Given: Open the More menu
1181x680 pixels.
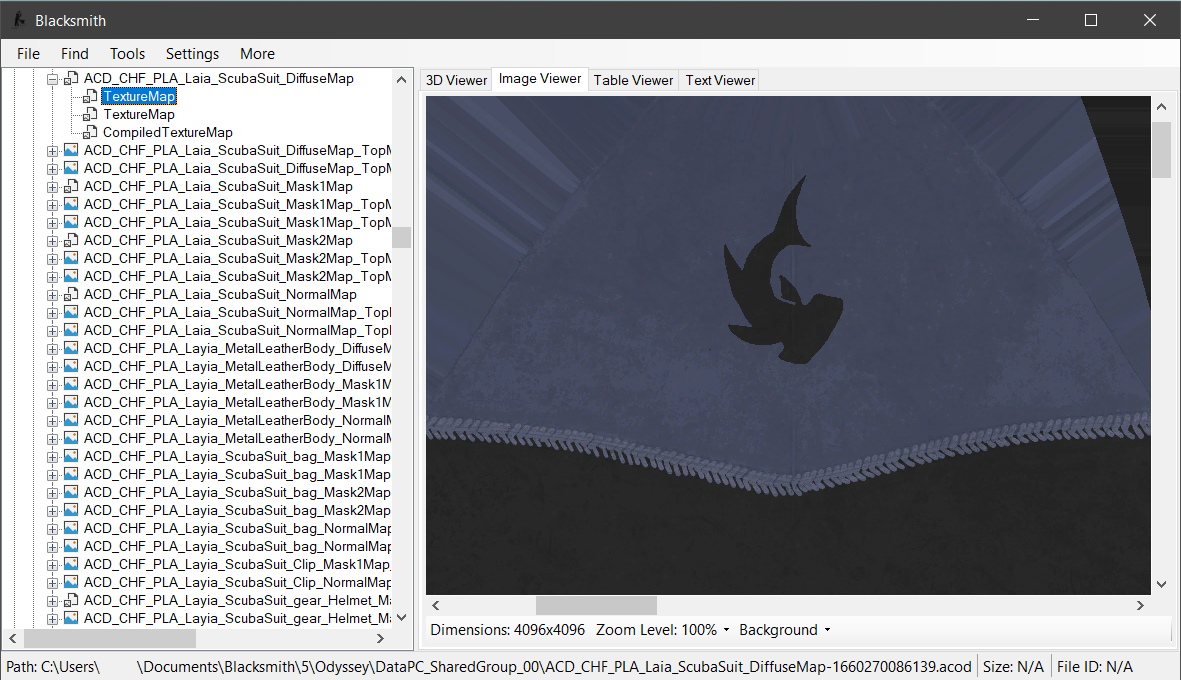Looking at the screenshot, I should click(257, 53).
